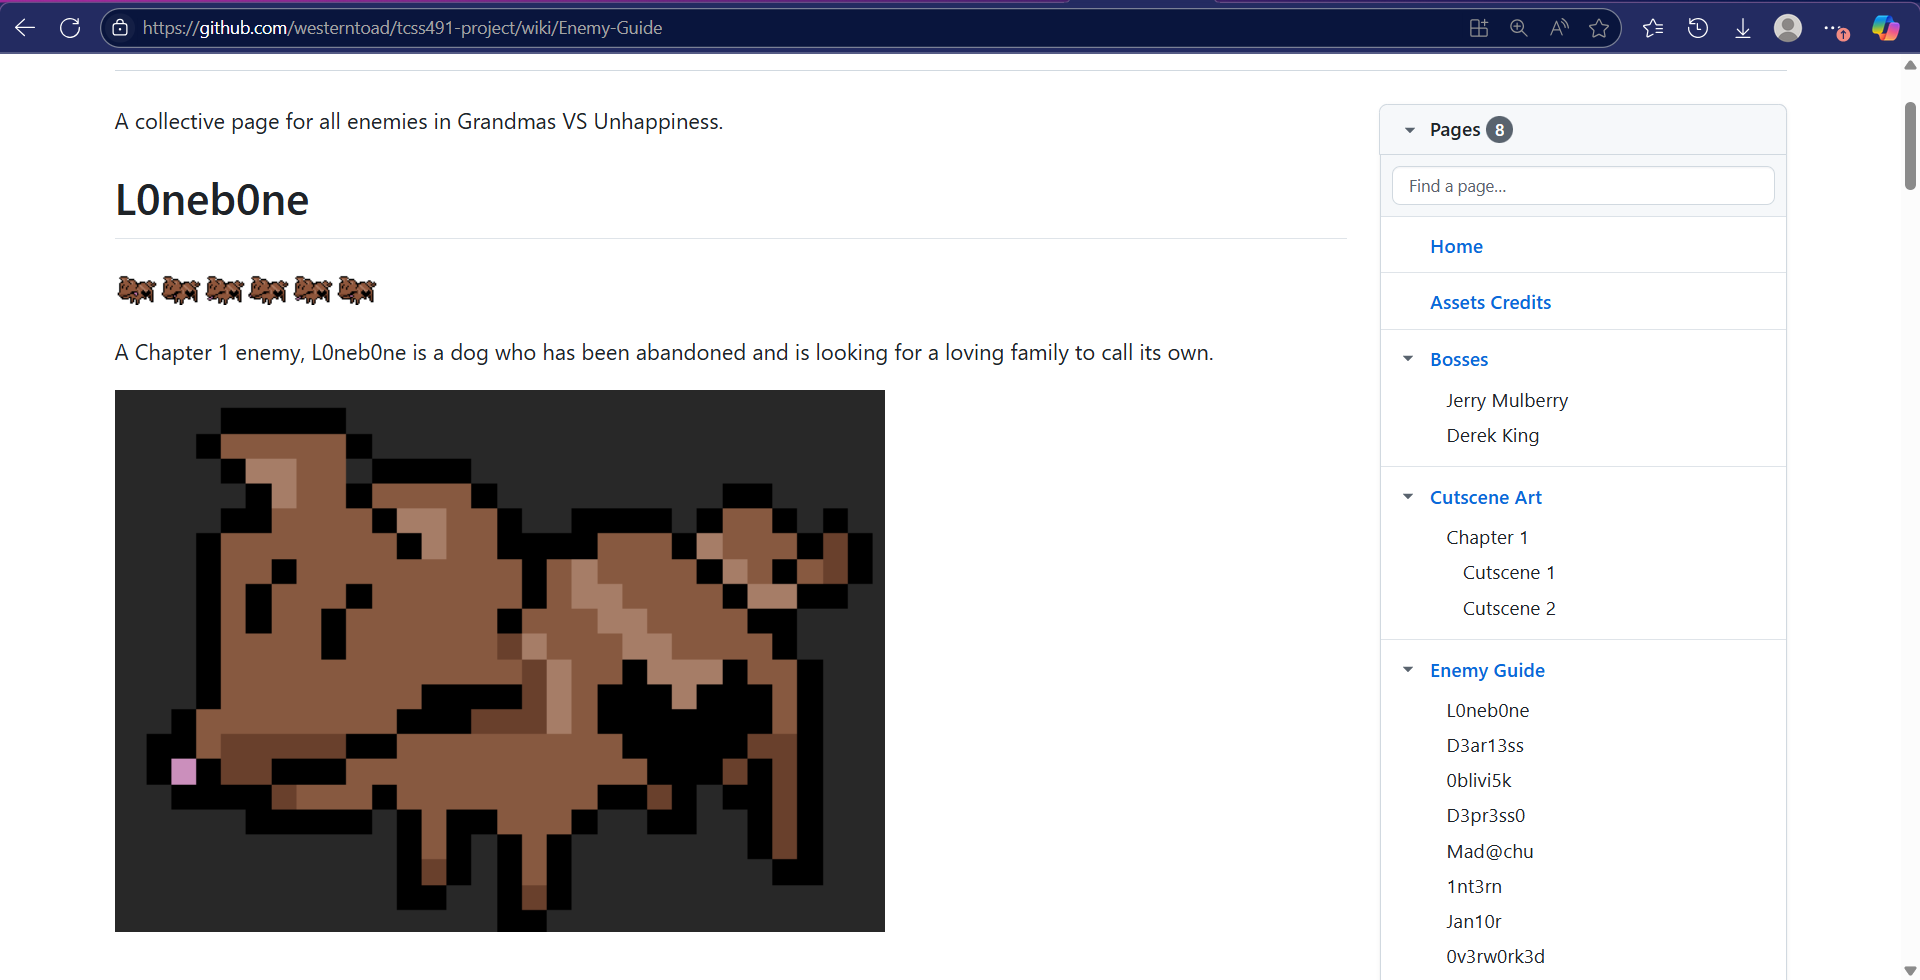This screenshot has height=980, width=1920.
Task: Collapse the Pages sidebar panel
Action: point(1410,130)
